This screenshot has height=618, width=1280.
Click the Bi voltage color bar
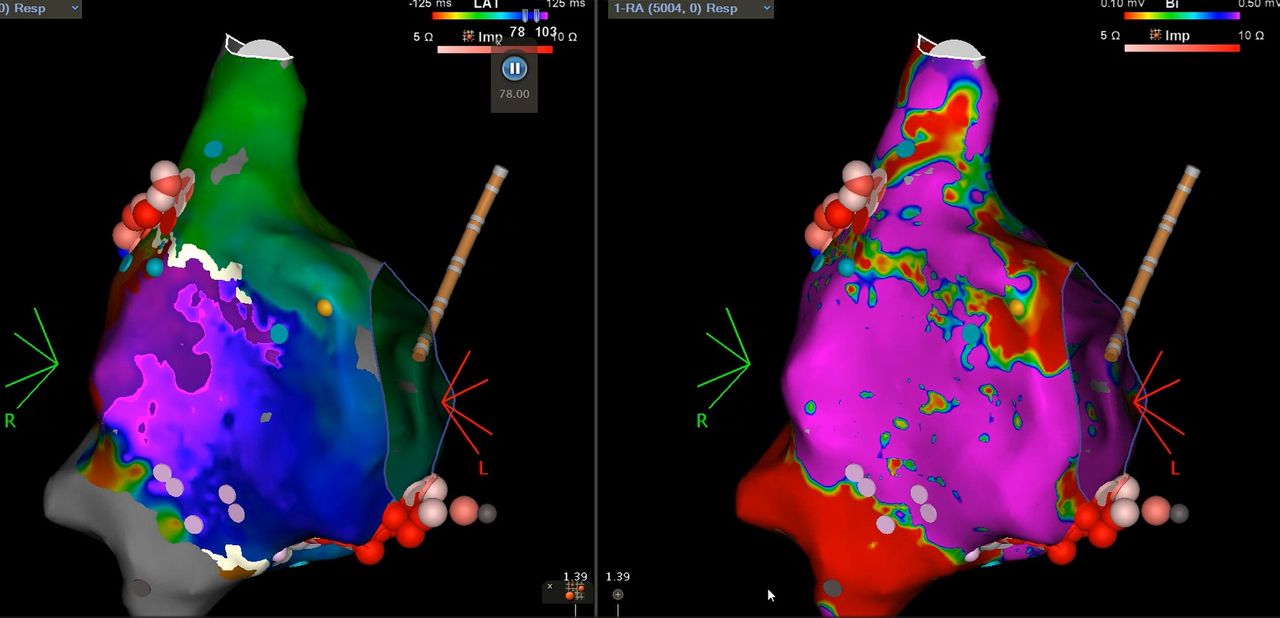pyautogui.click(x=1181, y=16)
